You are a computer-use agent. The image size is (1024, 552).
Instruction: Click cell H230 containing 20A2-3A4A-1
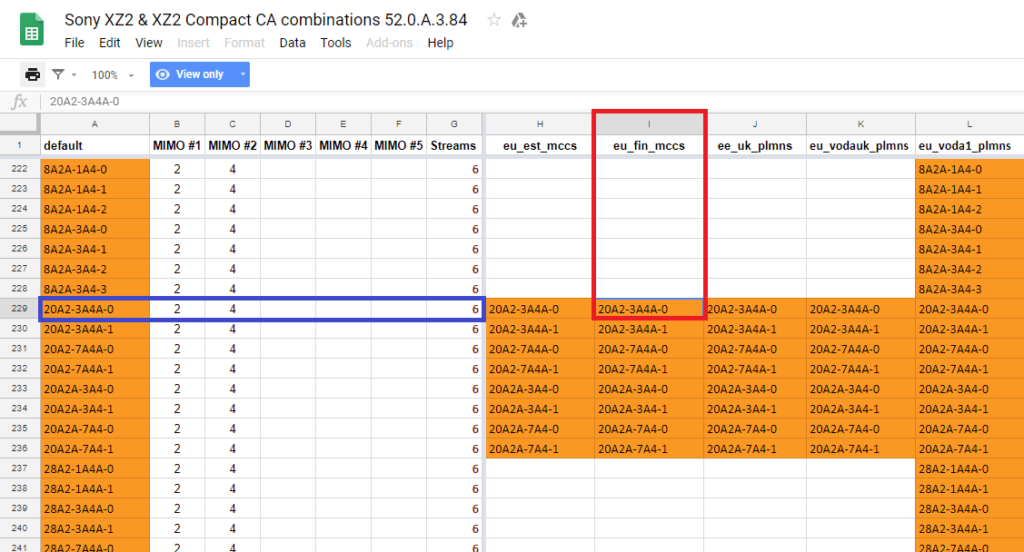coord(540,329)
